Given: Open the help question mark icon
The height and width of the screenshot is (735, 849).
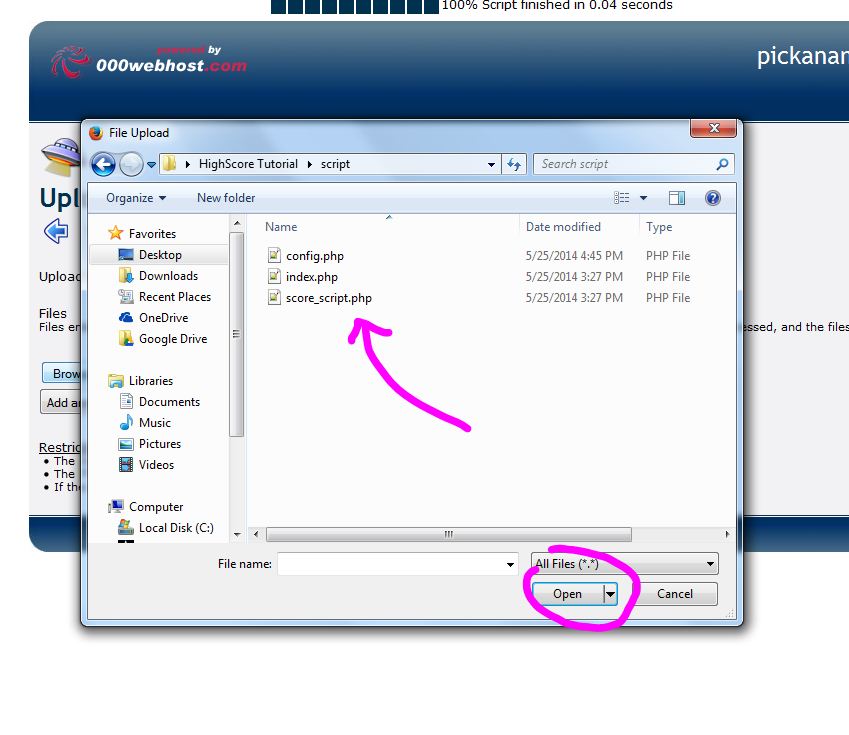Looking at the screenshot, I should pos(713,198).
